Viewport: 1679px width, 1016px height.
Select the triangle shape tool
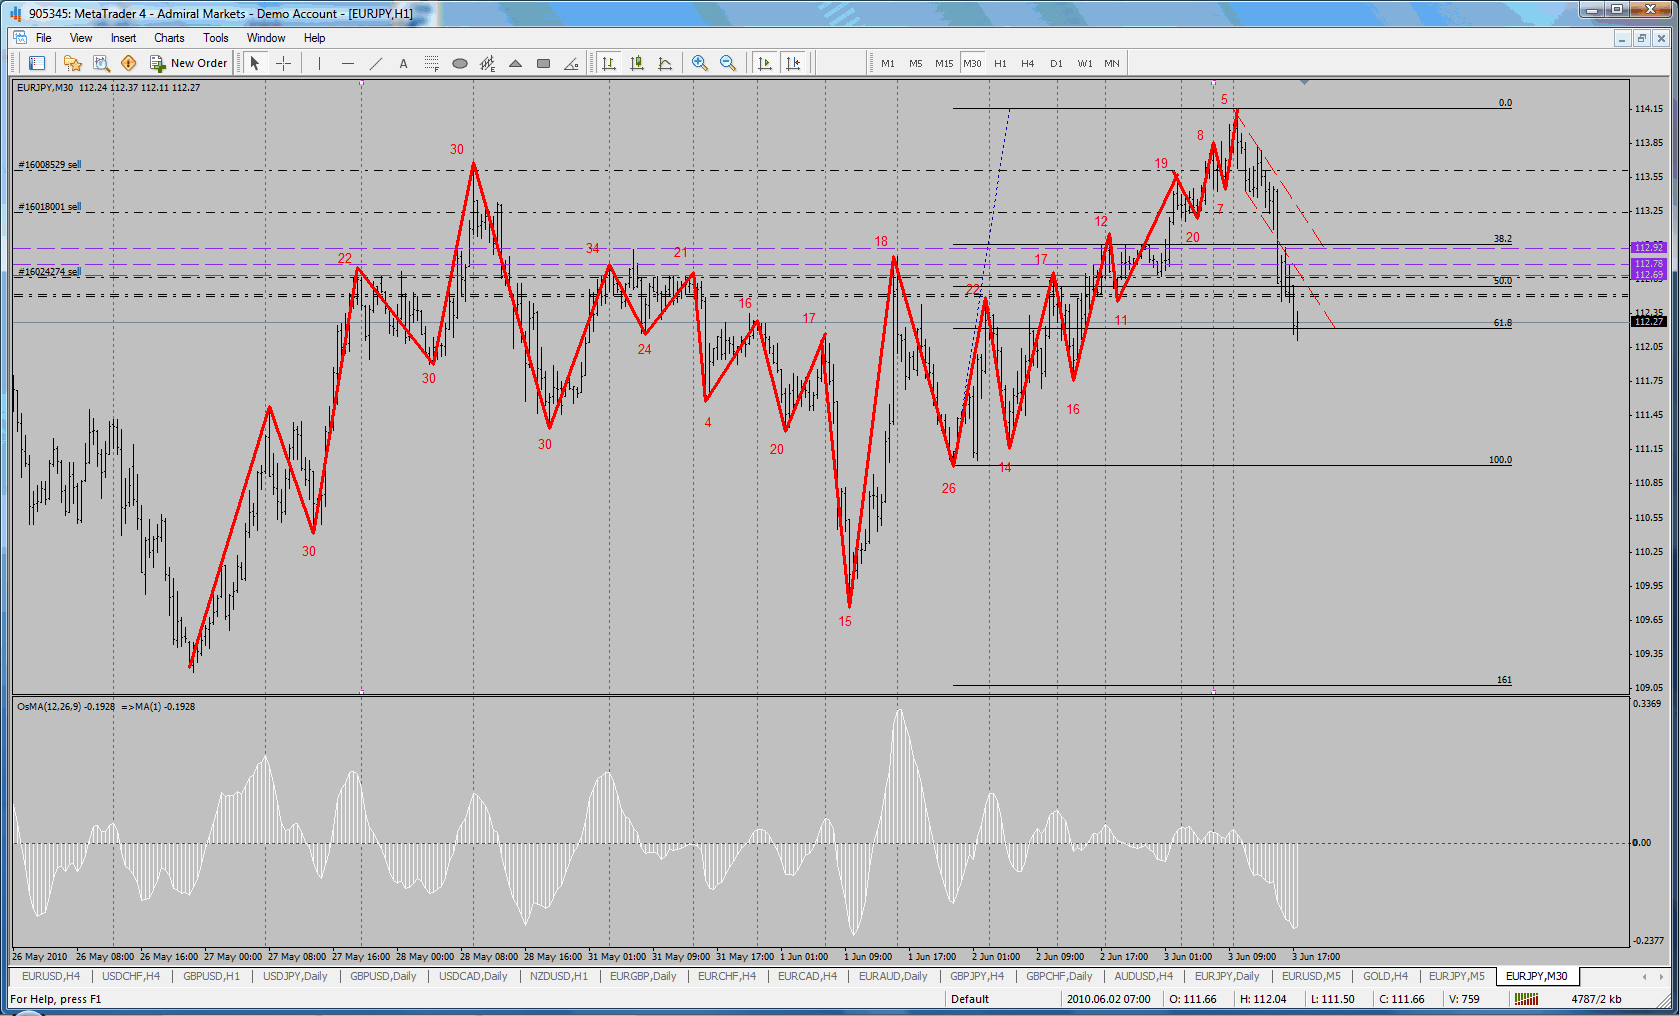515,63
